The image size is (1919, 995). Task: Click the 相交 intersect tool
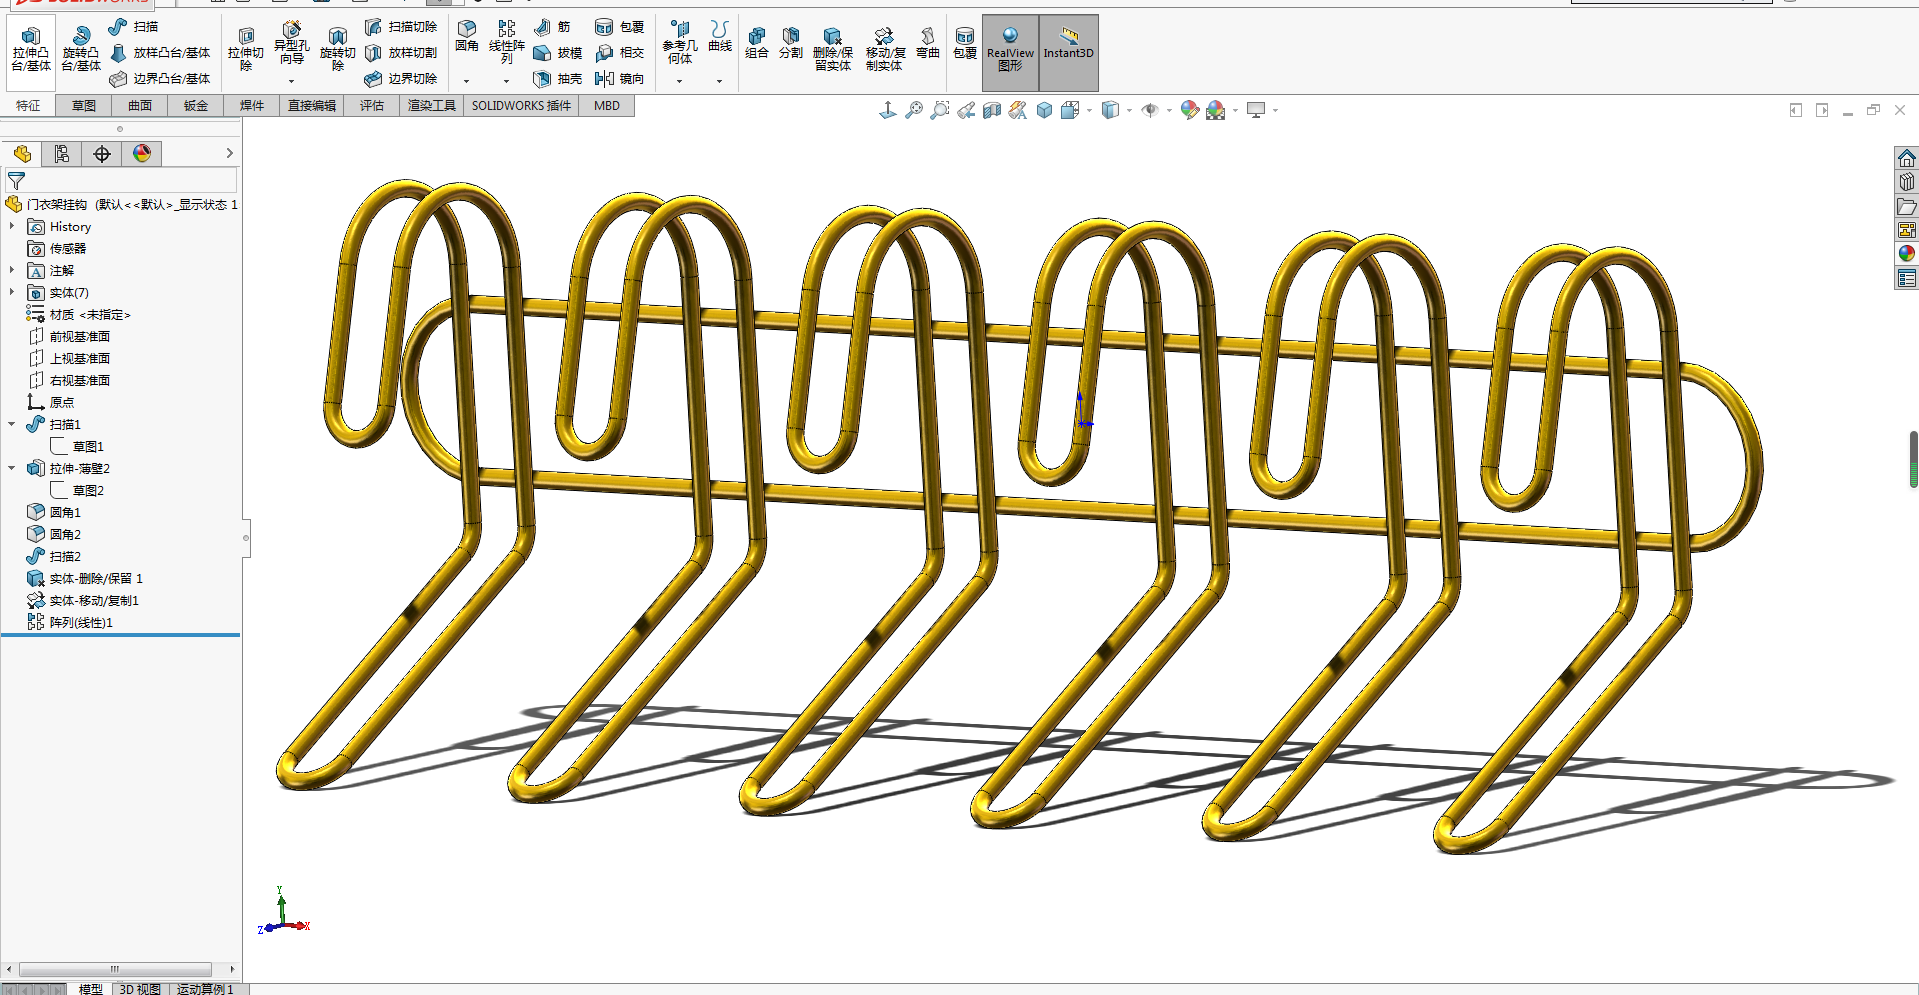(619, 53)
